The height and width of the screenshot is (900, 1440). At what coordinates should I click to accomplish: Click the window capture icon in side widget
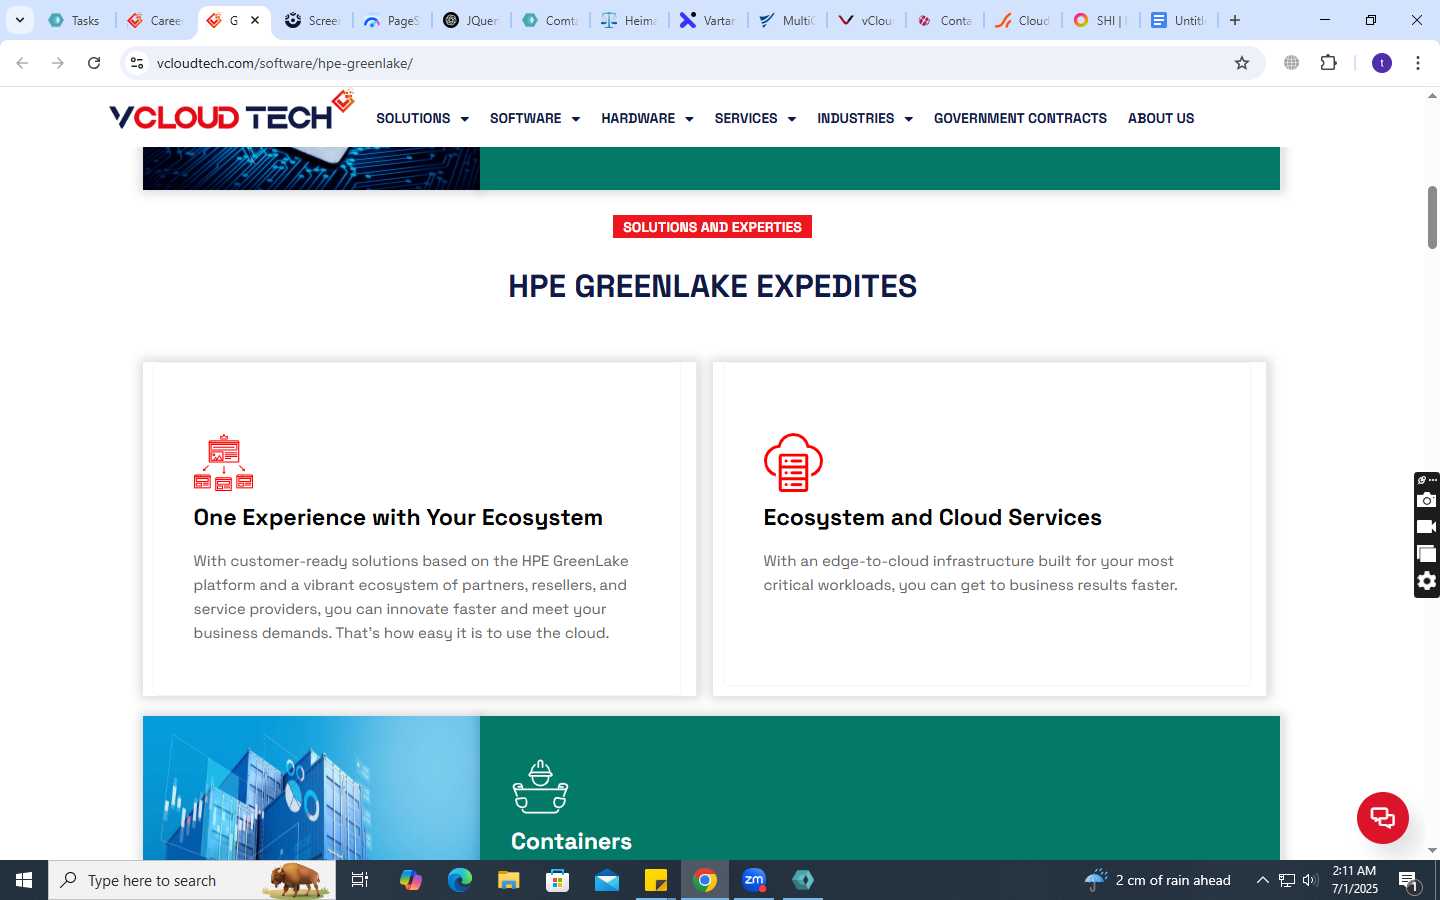1426,554
